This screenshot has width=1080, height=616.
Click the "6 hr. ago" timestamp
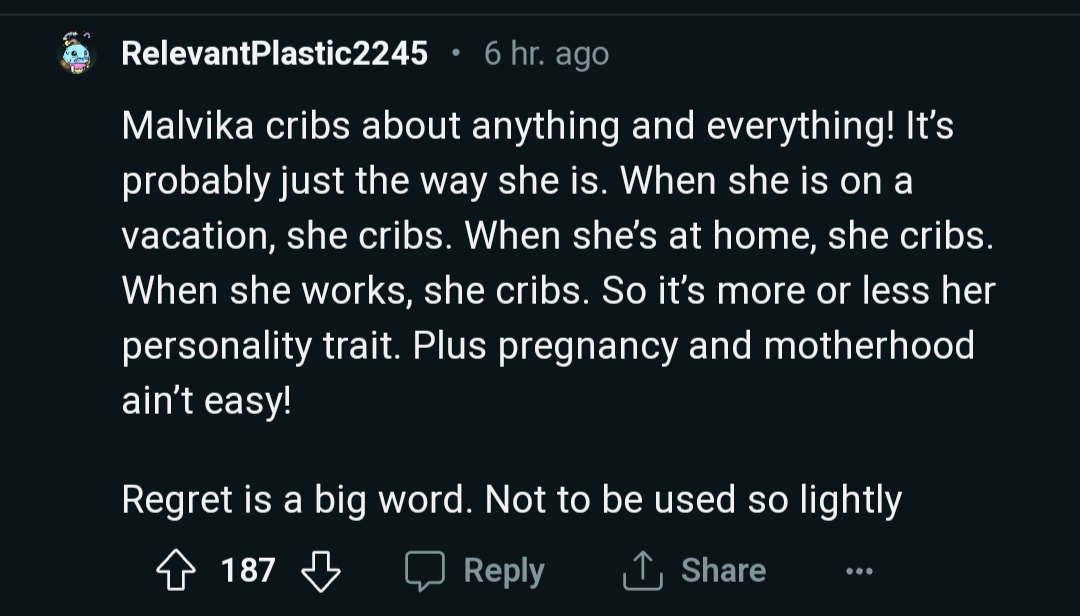pos(546,53)
